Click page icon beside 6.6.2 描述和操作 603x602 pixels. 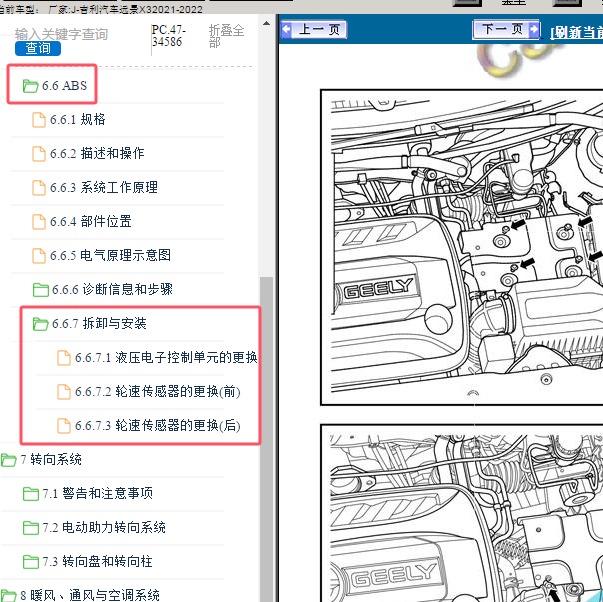38,154
